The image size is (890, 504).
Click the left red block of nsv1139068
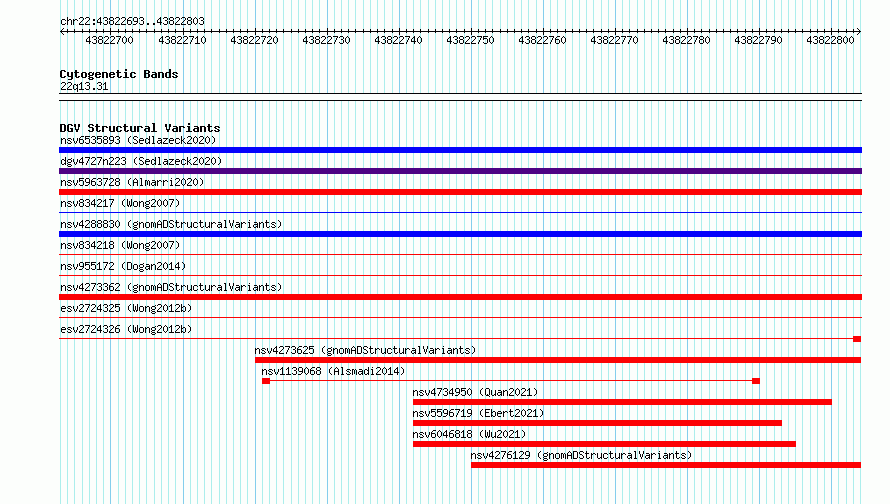pos(266,381)
